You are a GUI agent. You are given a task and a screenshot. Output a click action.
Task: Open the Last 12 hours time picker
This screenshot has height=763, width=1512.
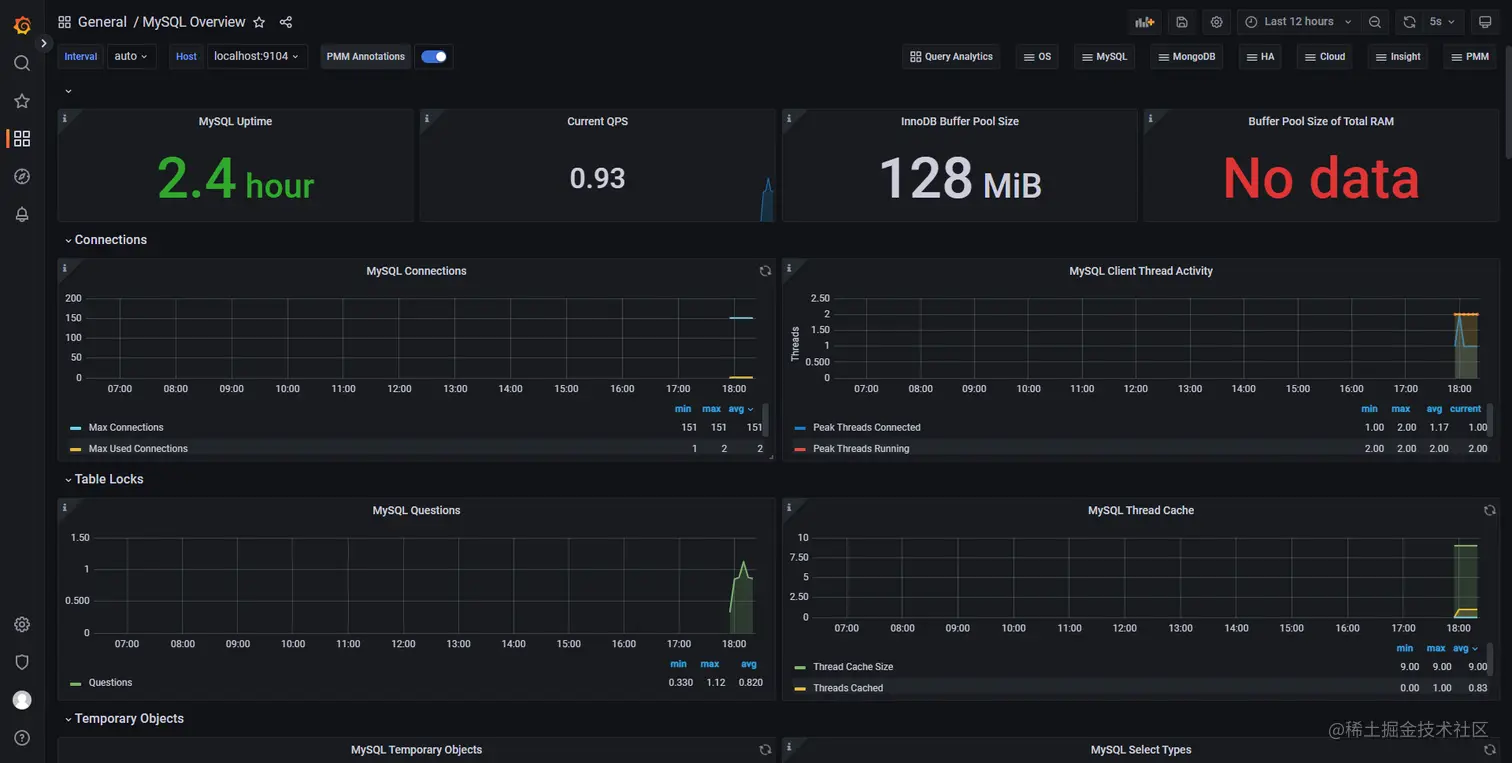pos(1298,22)
